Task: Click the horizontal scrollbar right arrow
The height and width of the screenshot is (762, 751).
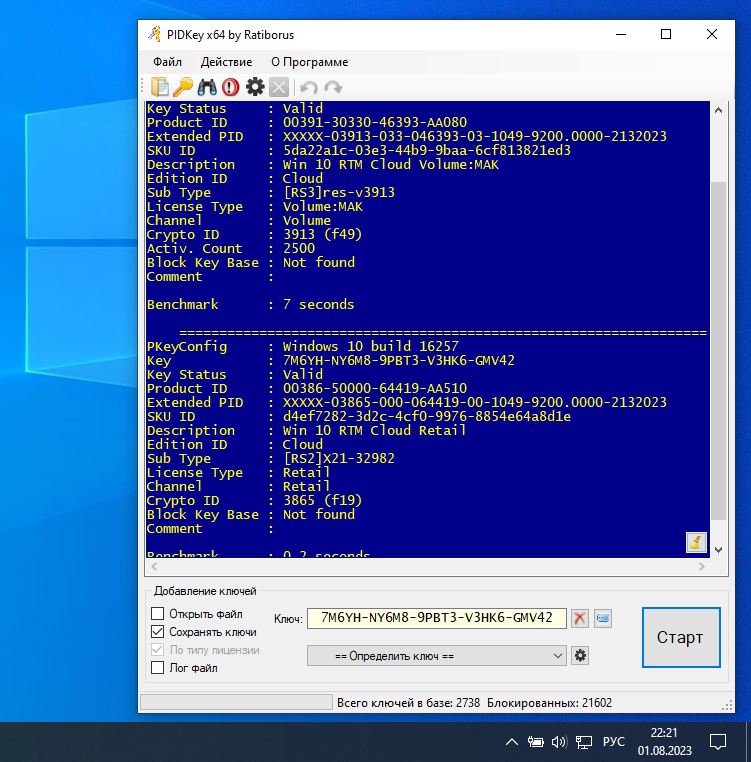Action: coord(701,566)
